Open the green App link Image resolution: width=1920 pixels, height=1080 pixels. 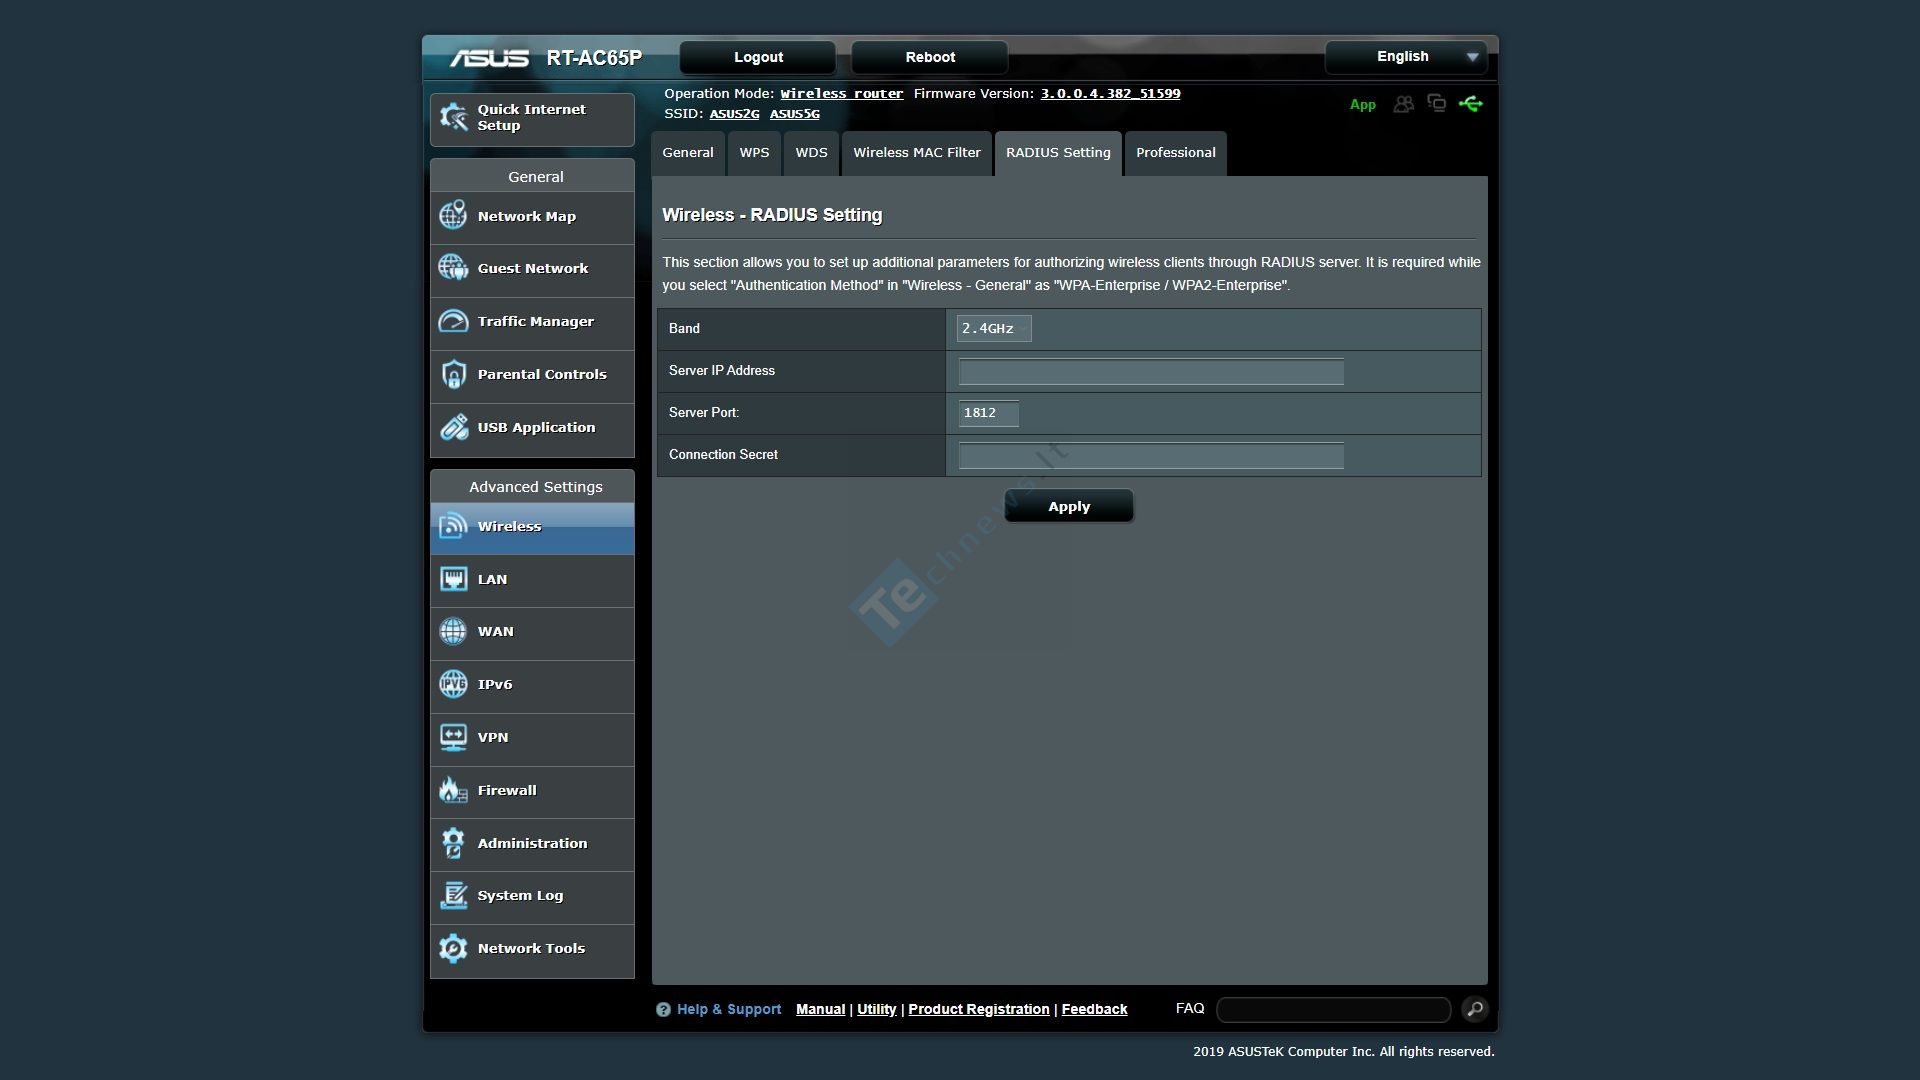pos(1363,105)
